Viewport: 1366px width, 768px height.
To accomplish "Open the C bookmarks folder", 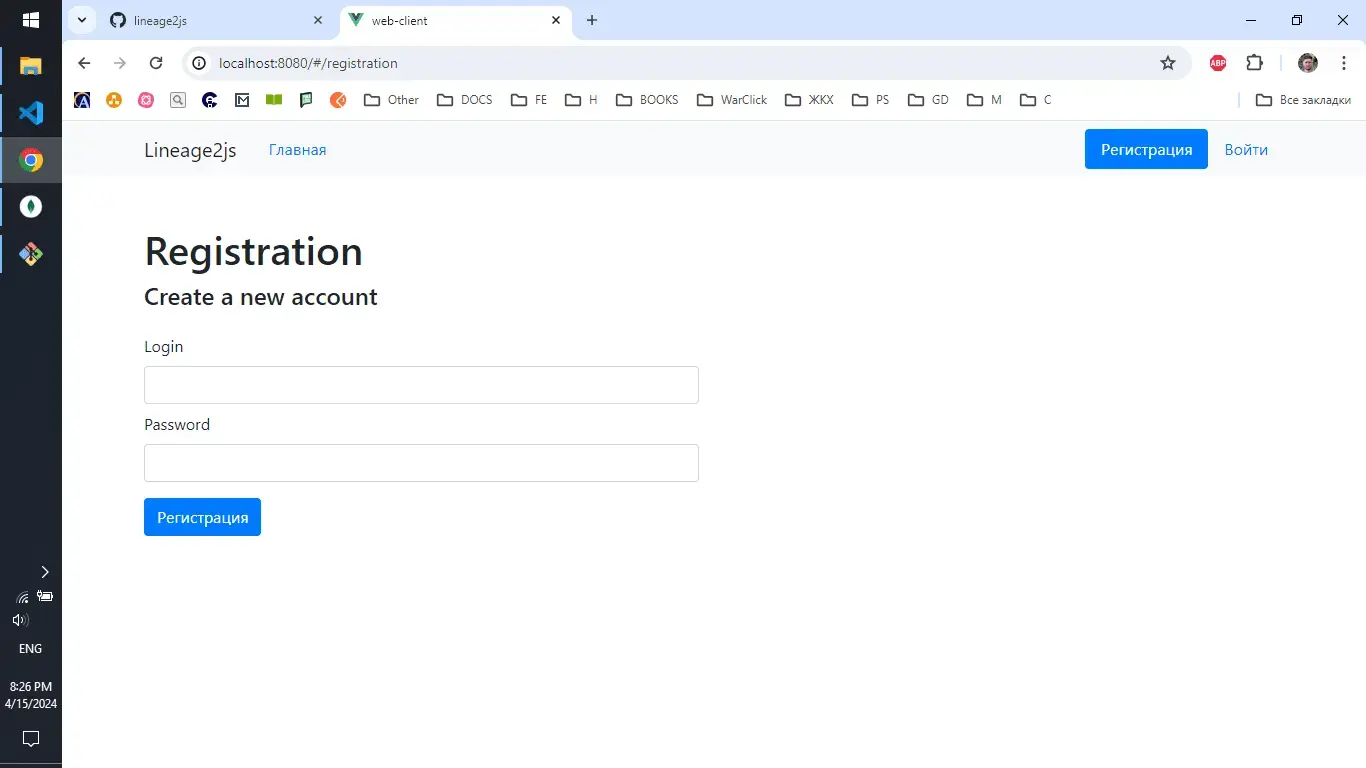I will pos(1036,100).
